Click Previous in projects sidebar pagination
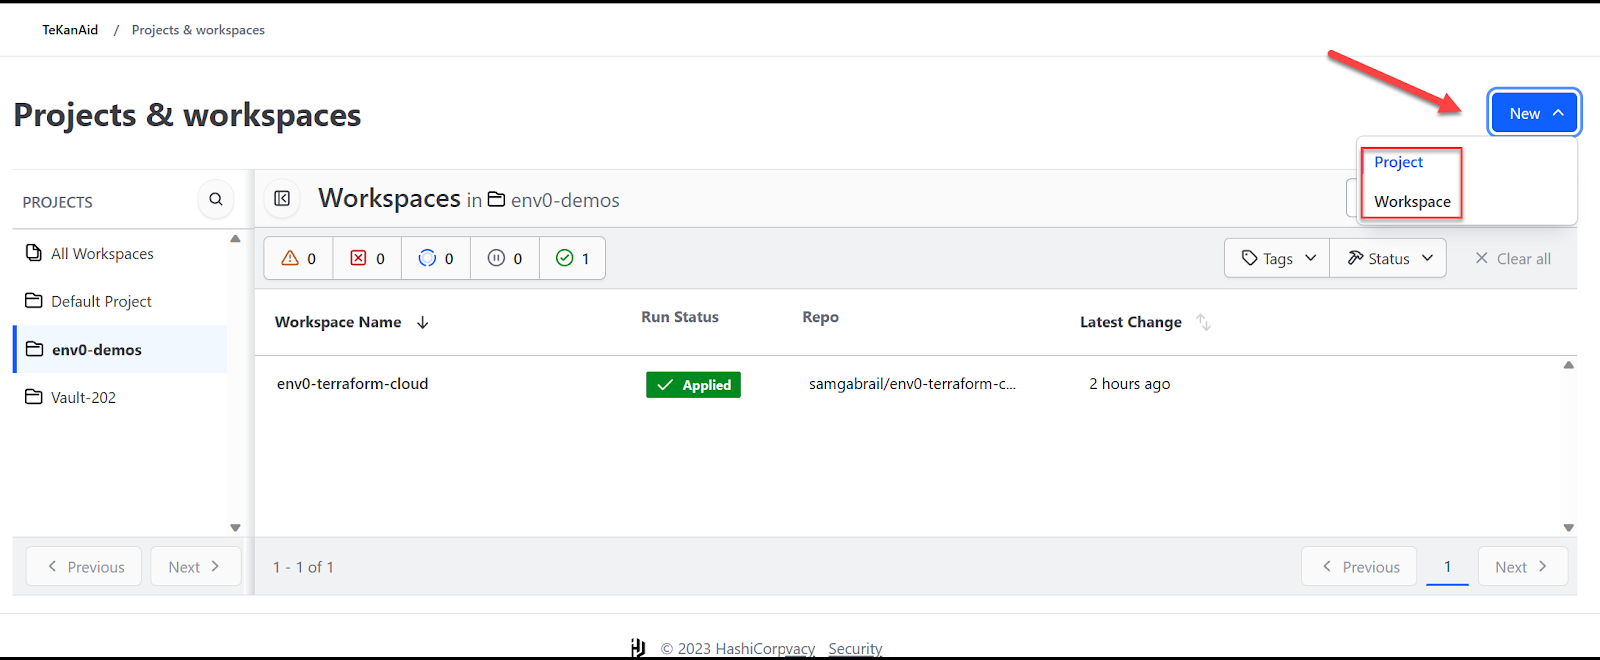The image size is (1600, 660). (84, 566)
